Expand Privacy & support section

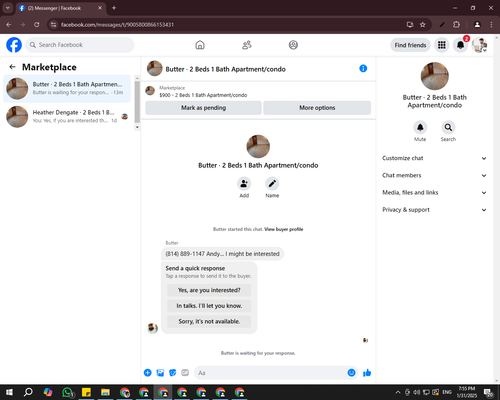point(434,210)
